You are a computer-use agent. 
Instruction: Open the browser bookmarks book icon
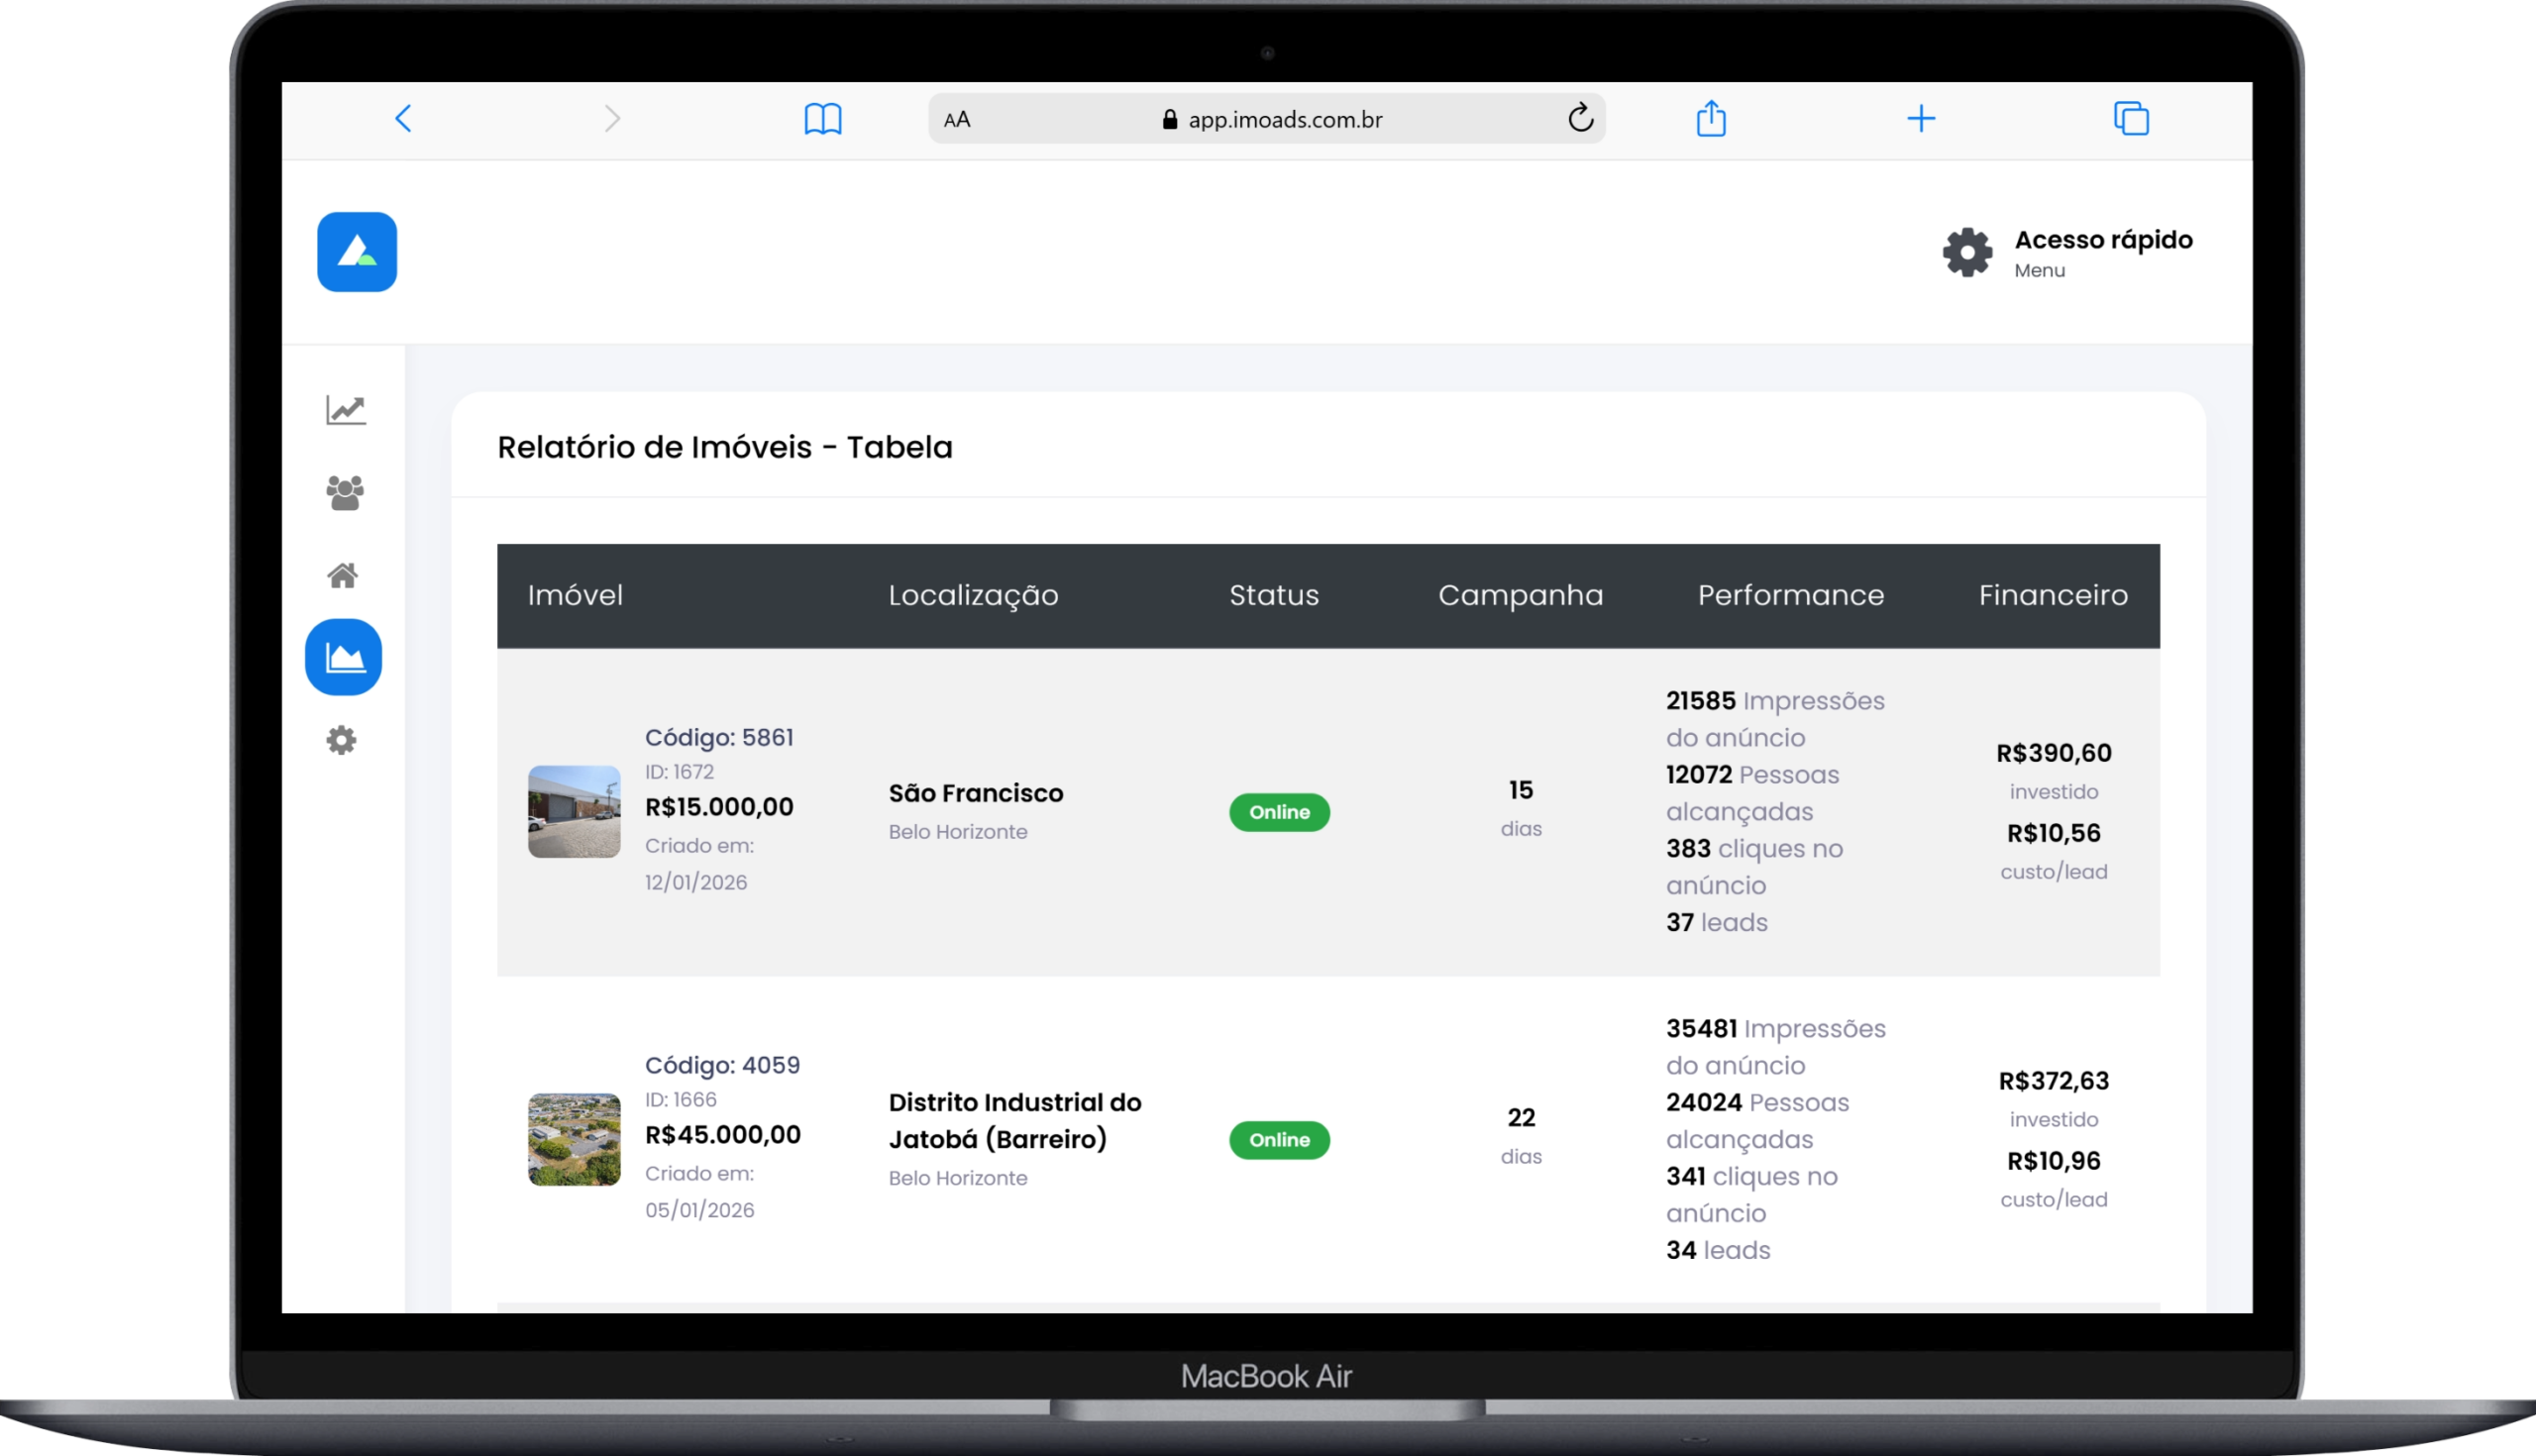(823, 119)
